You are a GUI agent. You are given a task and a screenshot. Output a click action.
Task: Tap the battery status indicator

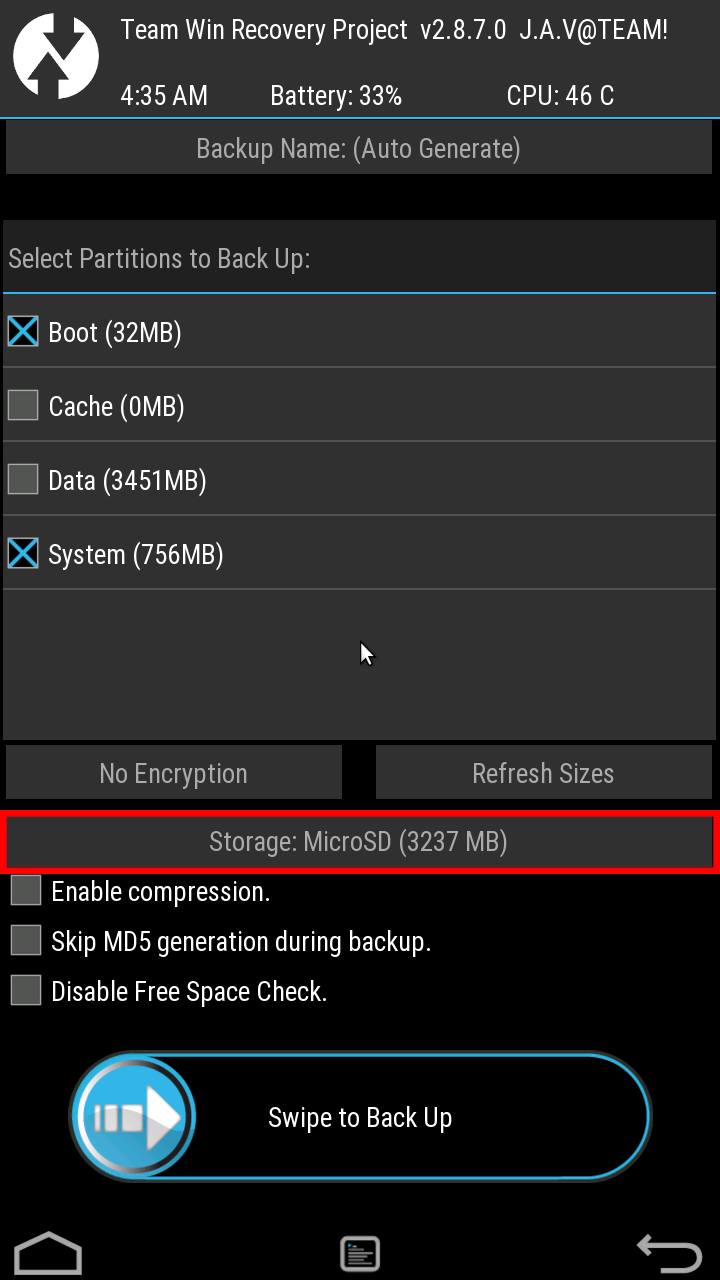[x=336, y=95]
